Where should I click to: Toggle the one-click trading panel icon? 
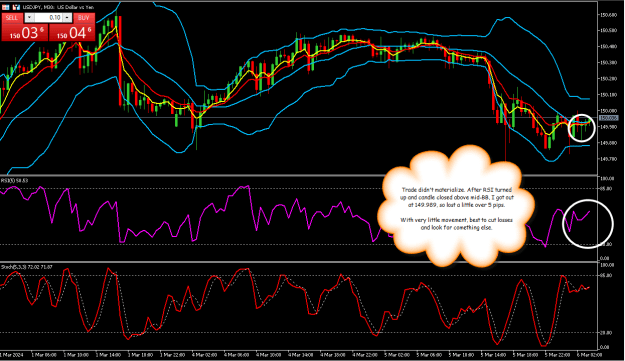coord(6,7)
